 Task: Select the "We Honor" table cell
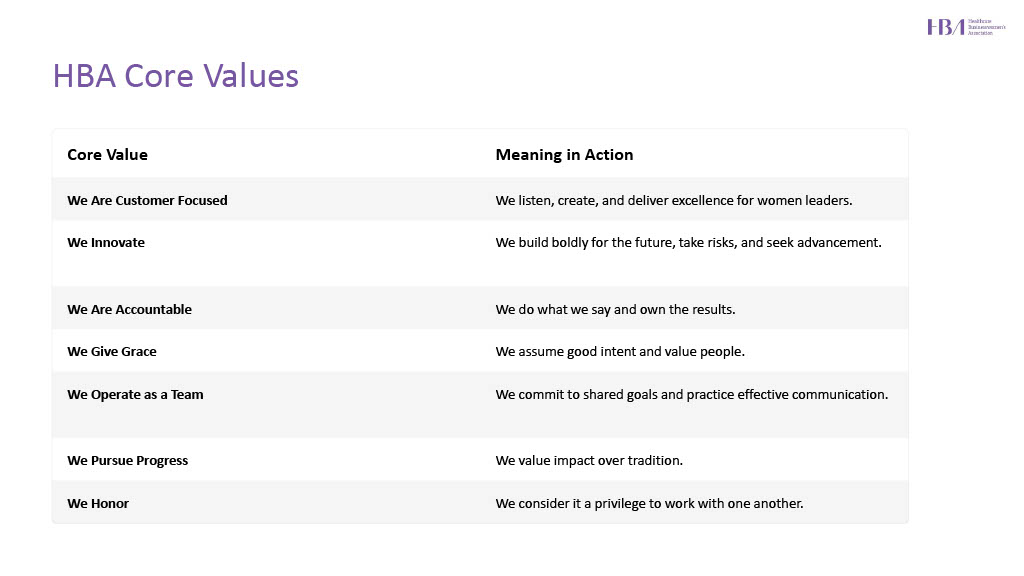98,504
